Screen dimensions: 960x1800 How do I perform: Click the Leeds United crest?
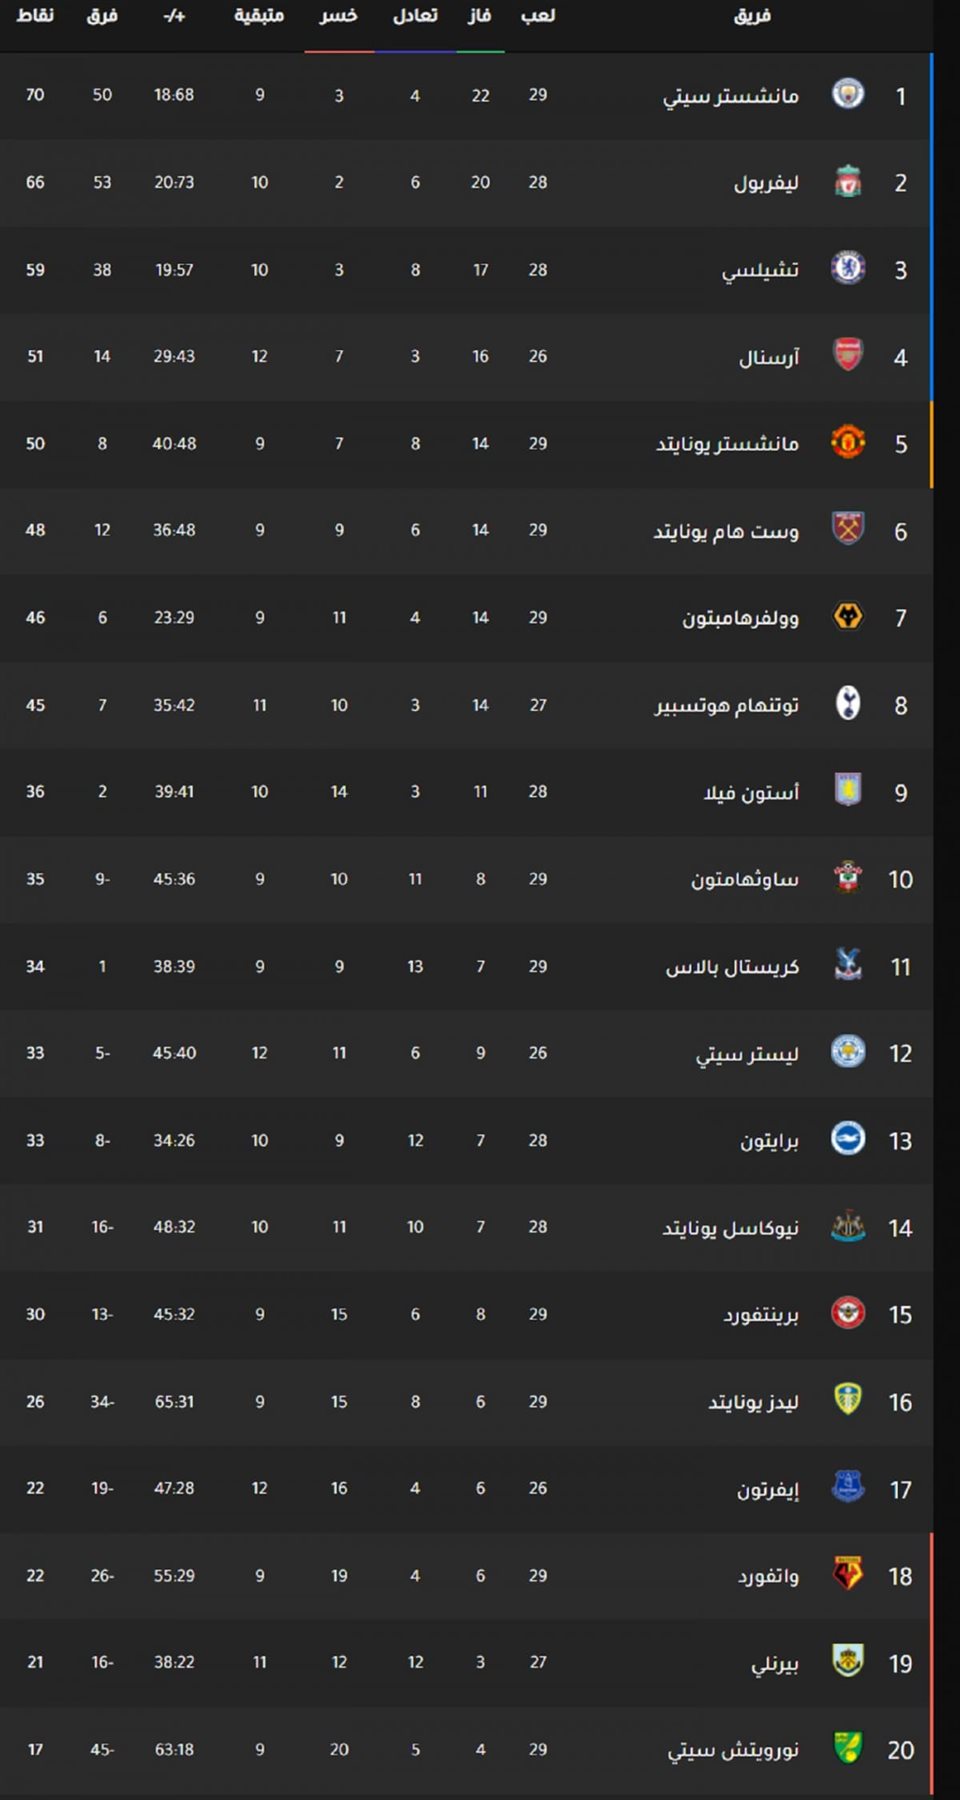(x=848, y=1400)
